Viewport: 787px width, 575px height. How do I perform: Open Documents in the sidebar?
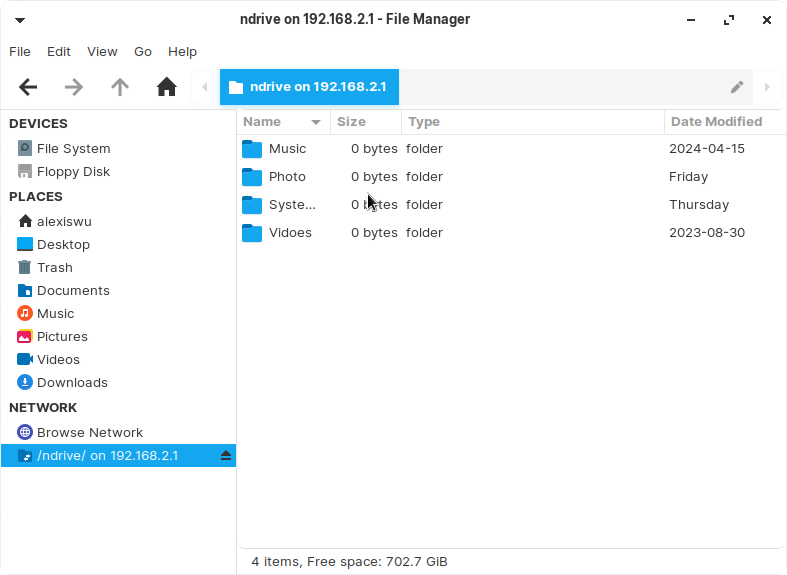point(118,291)
